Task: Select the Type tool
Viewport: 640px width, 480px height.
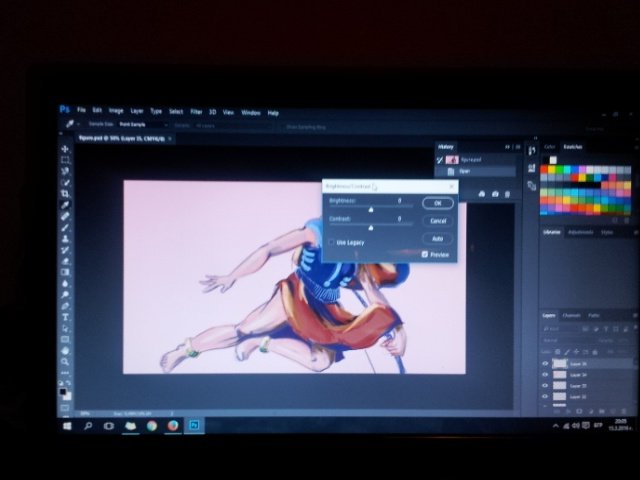Action: [x=65, y=317]
